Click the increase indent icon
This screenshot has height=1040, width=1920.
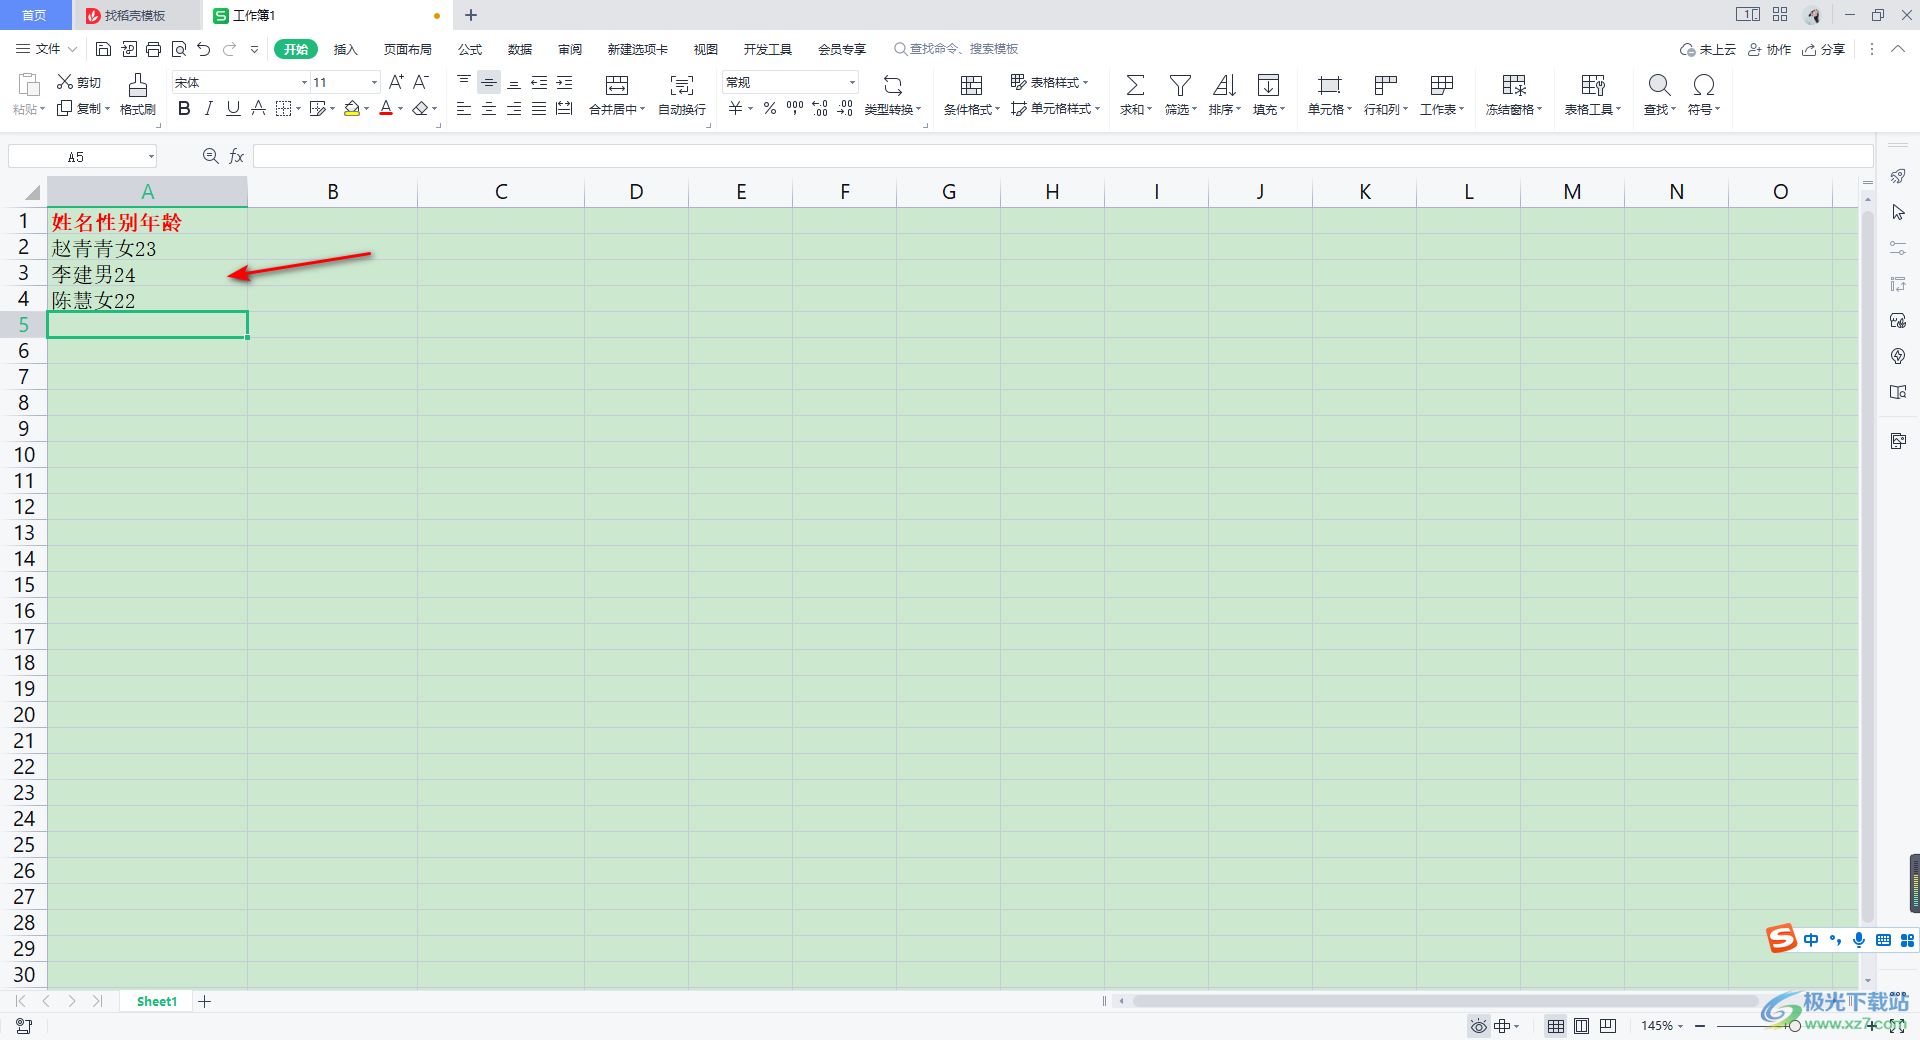coord(564,82)
